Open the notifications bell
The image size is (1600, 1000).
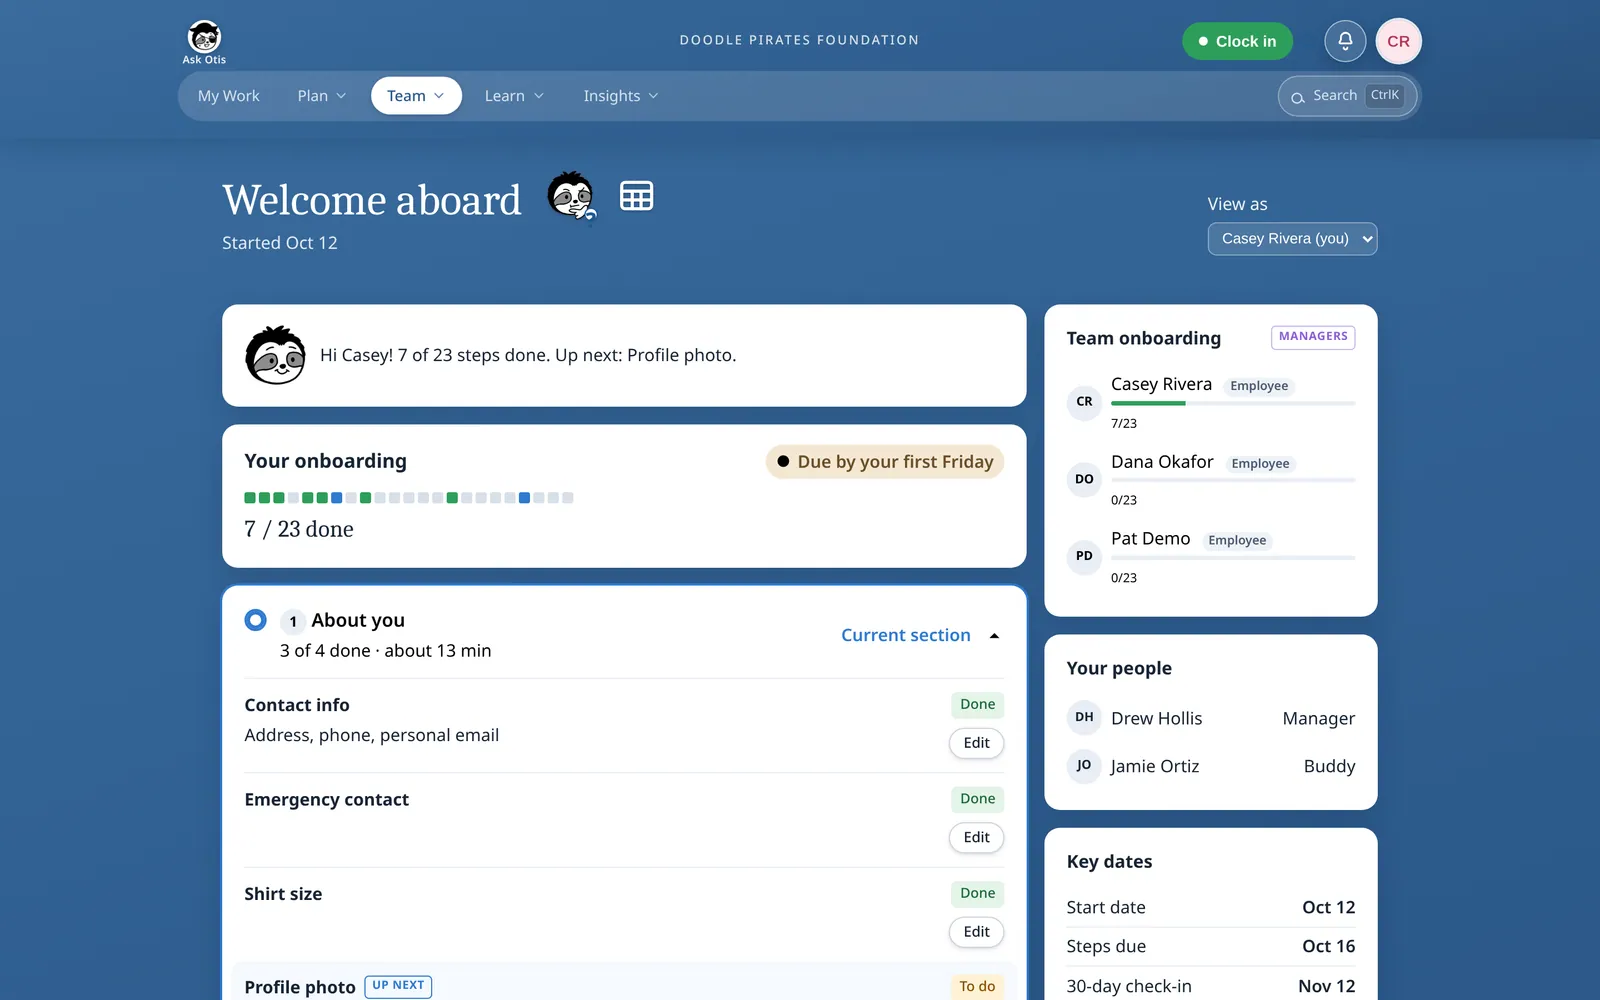click(1345, 41)
